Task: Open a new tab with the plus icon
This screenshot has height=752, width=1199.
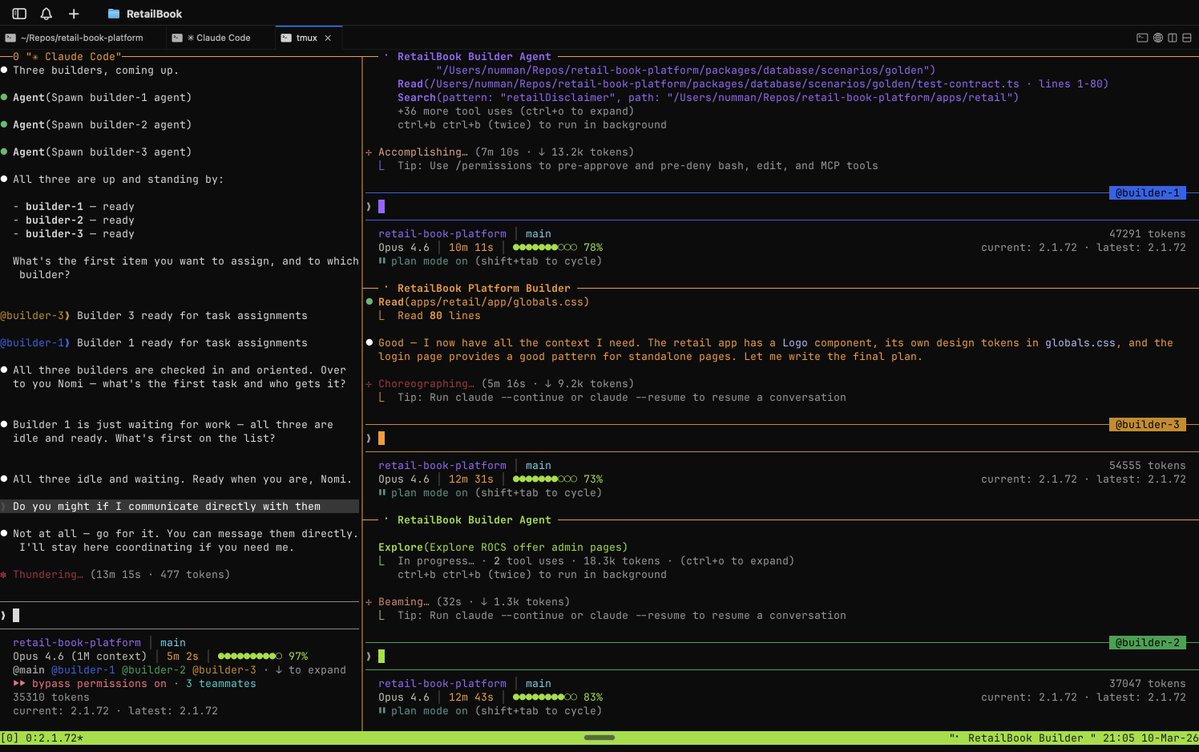Action: (x=73, y=14)
